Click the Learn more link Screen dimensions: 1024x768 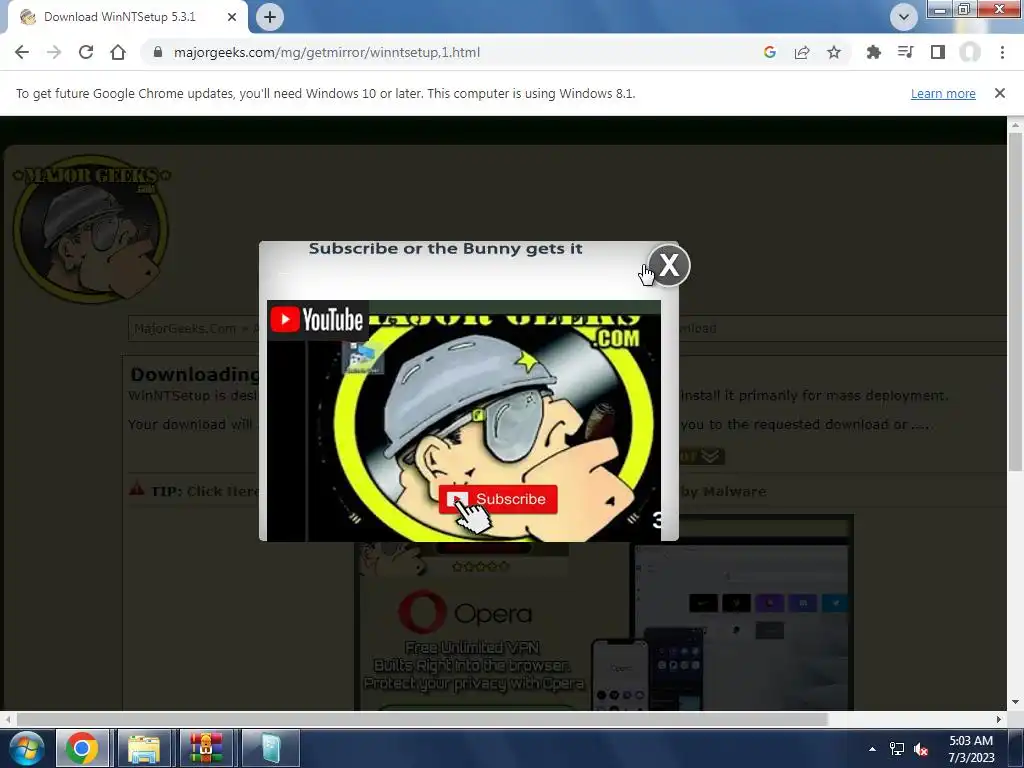coord(943,93)
